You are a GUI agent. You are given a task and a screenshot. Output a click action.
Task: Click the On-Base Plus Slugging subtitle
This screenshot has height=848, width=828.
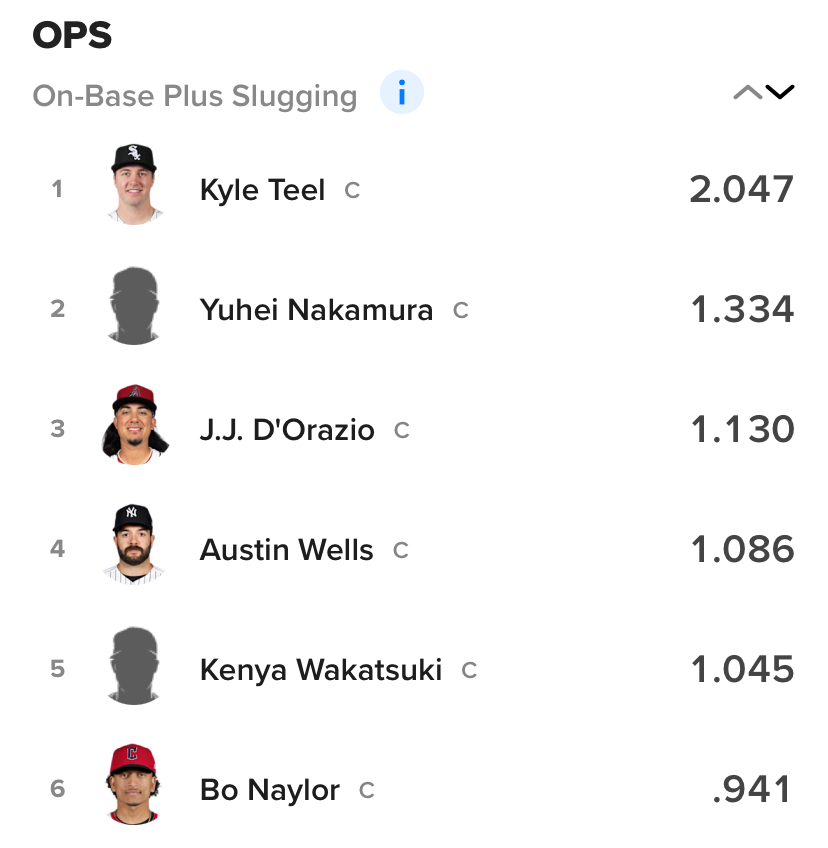pyautogui.click(x=195, y=96)
